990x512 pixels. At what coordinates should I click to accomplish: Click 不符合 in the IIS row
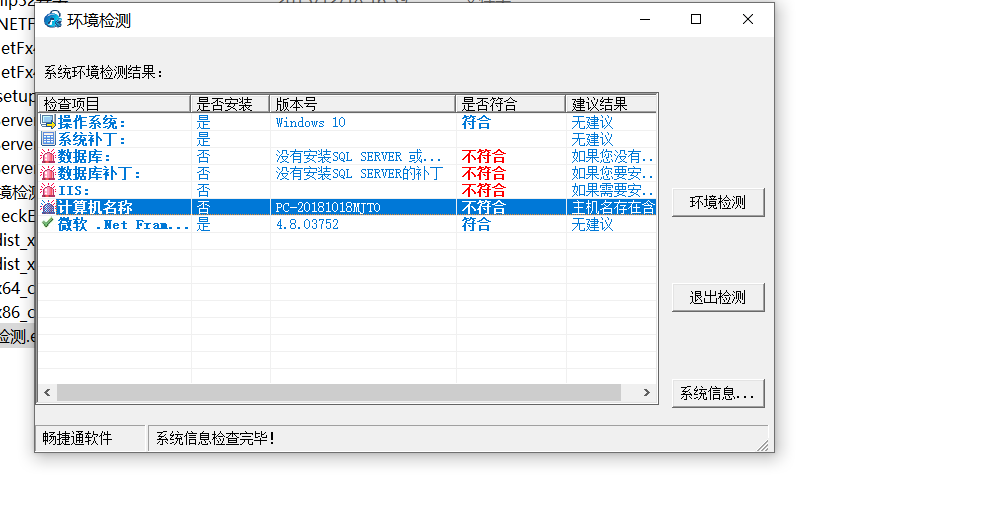pyautogui.click(x=484, y=191)
